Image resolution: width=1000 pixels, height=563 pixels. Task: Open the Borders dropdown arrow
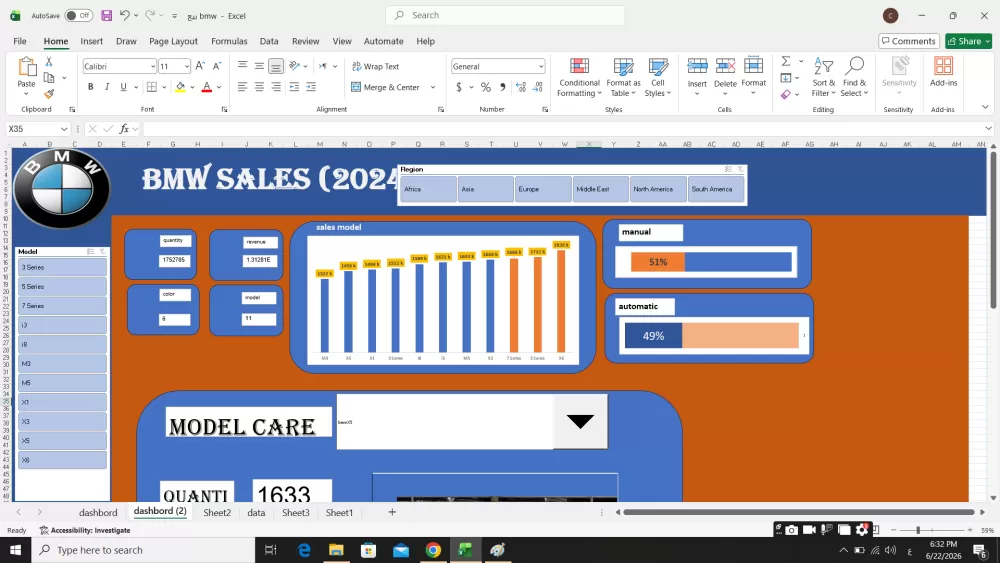tap(164, 87)
